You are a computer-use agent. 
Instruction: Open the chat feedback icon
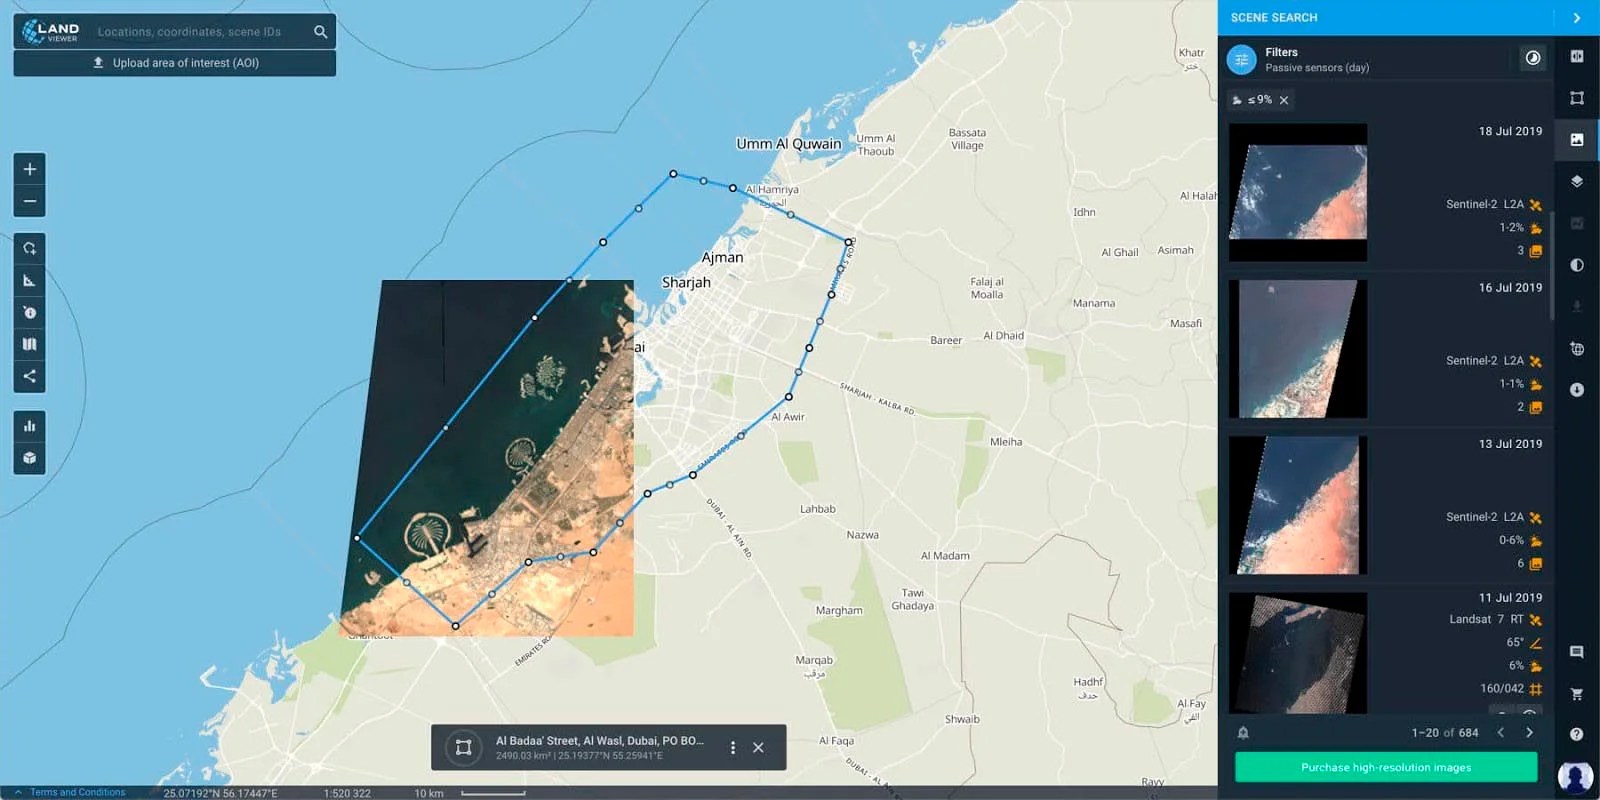(x=1577, y=652)
